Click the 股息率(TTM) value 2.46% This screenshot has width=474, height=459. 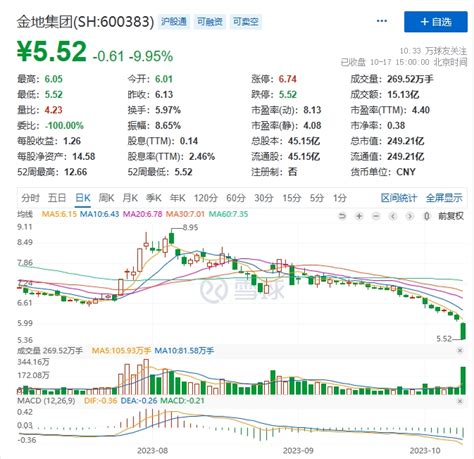click(x=202, y=156)
